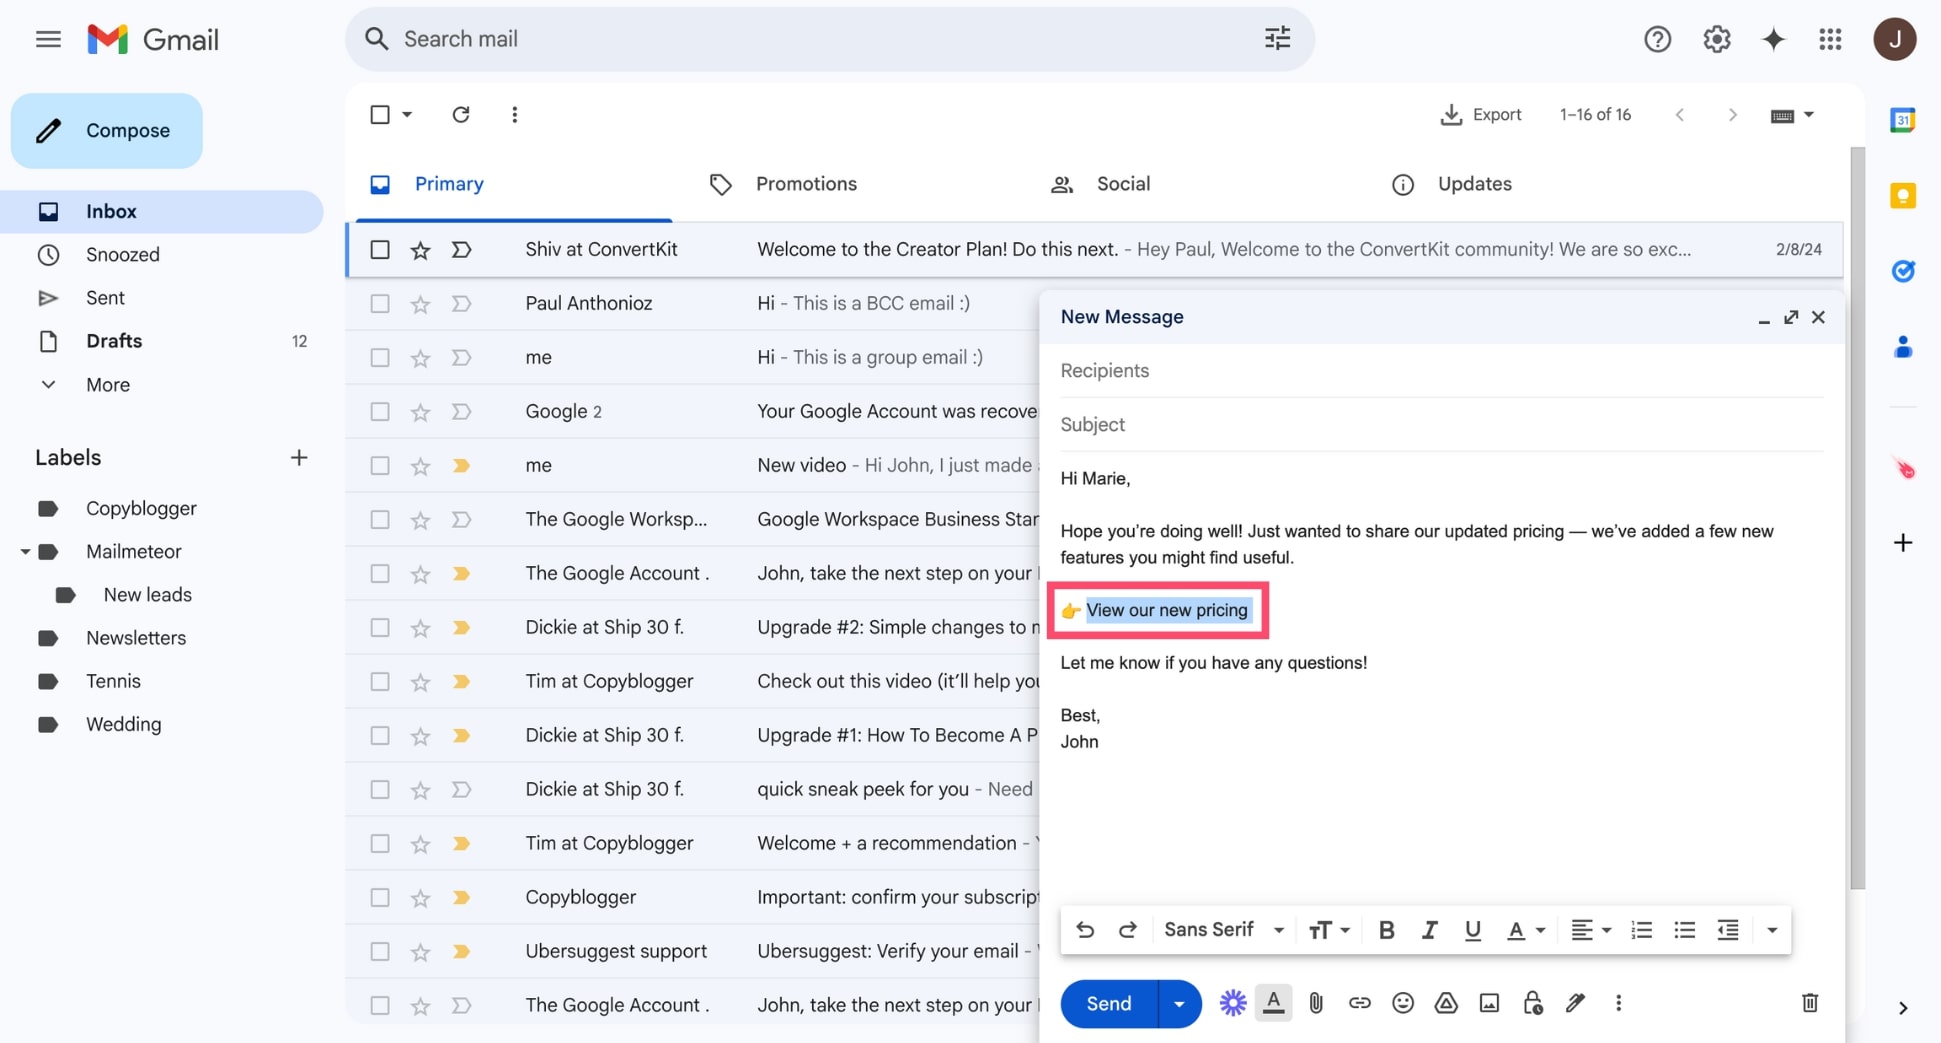Open text color dropdown

(x=1525, y=930)
